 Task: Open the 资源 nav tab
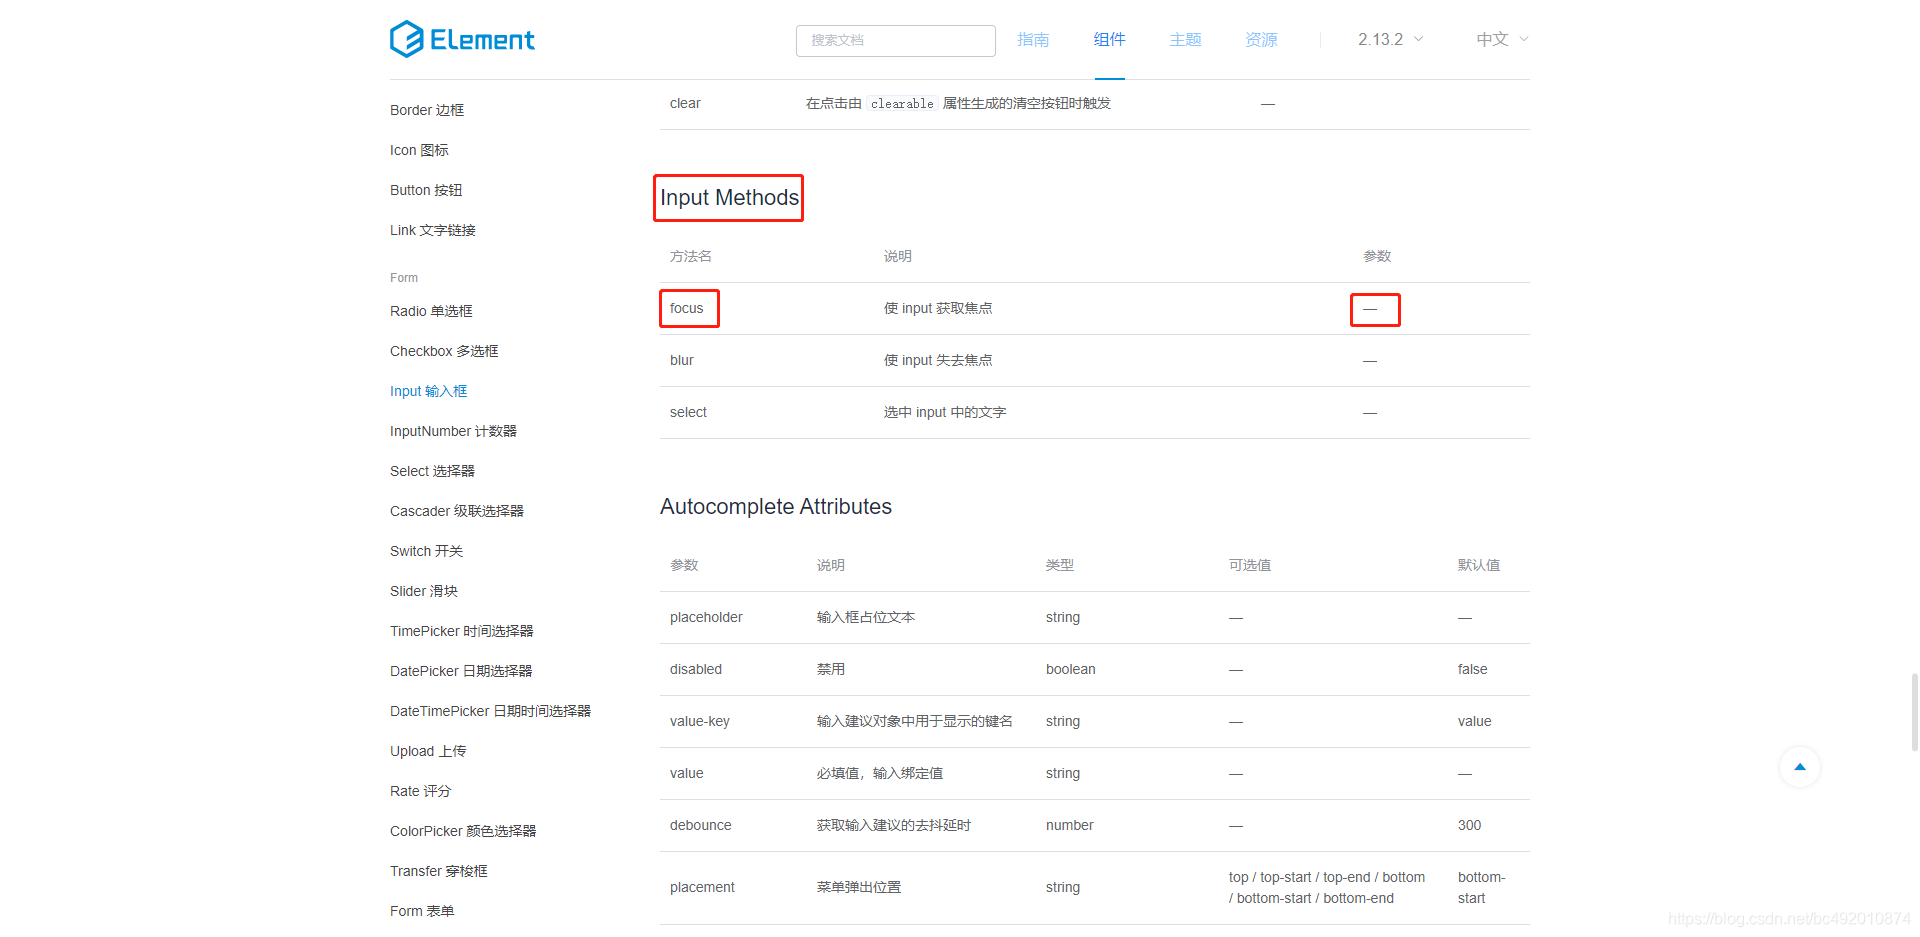coord(1261,39)
